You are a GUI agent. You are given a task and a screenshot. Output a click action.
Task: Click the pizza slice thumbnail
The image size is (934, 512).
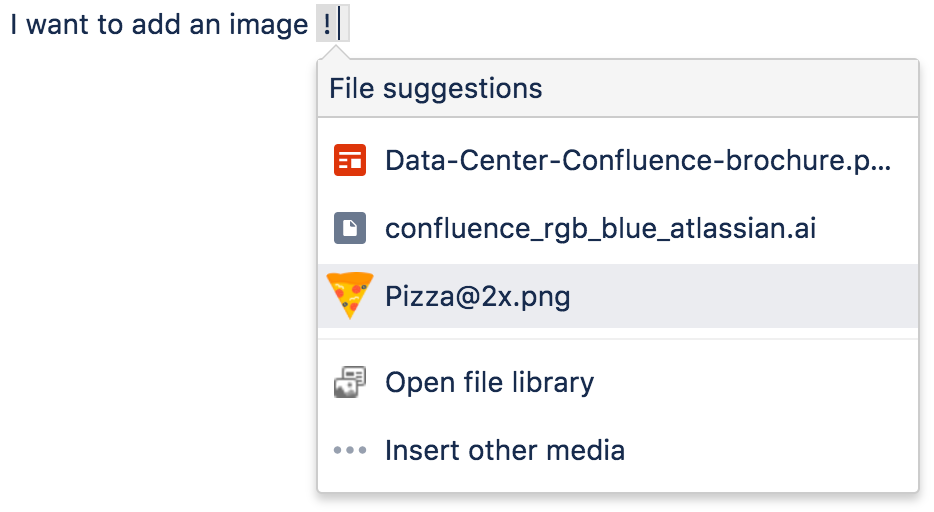(x=350, y=296)
